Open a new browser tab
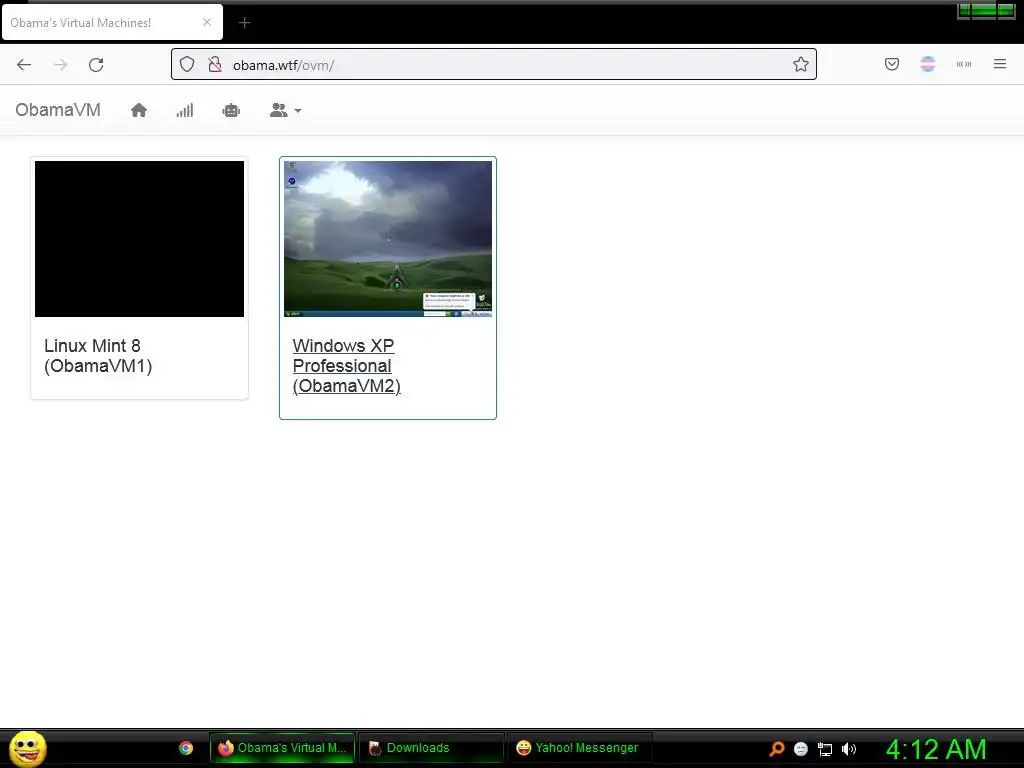Viewport: 1024px width, 768px height. pyautogui.click(x=244, y=23)
